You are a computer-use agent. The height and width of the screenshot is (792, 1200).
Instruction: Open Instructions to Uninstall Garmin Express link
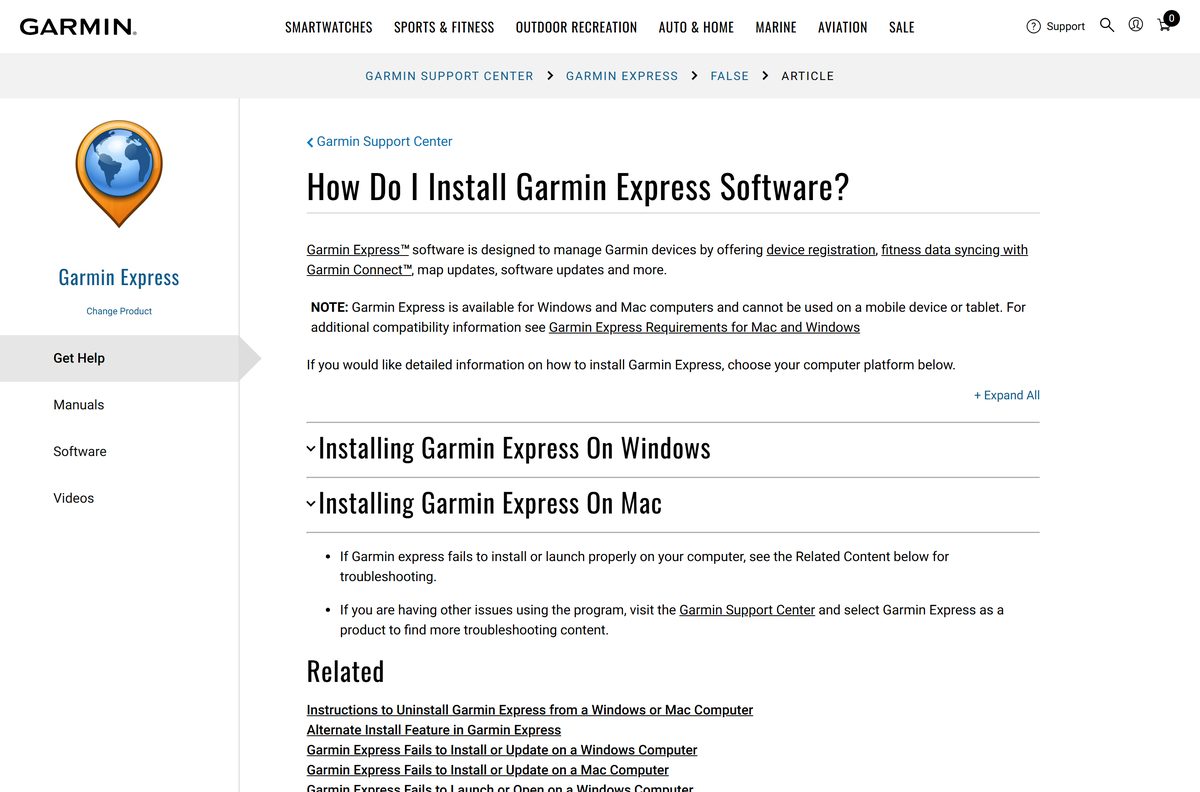[x=530, y=710]
